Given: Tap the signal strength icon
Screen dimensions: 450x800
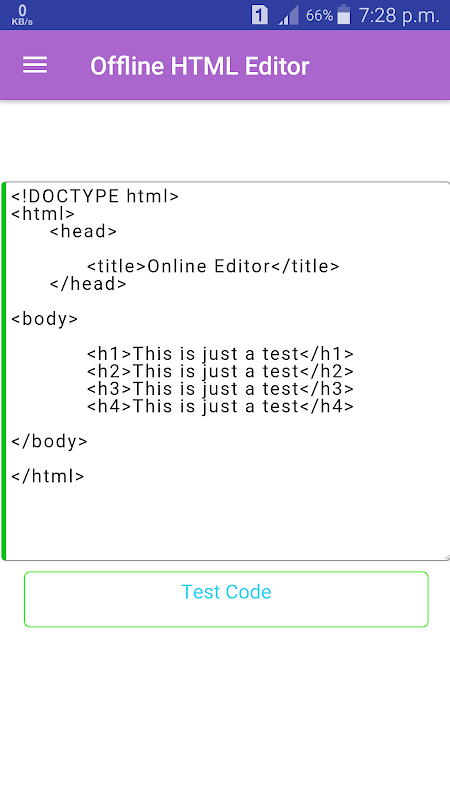Looking at the screenshot, I should pos(288,16).
